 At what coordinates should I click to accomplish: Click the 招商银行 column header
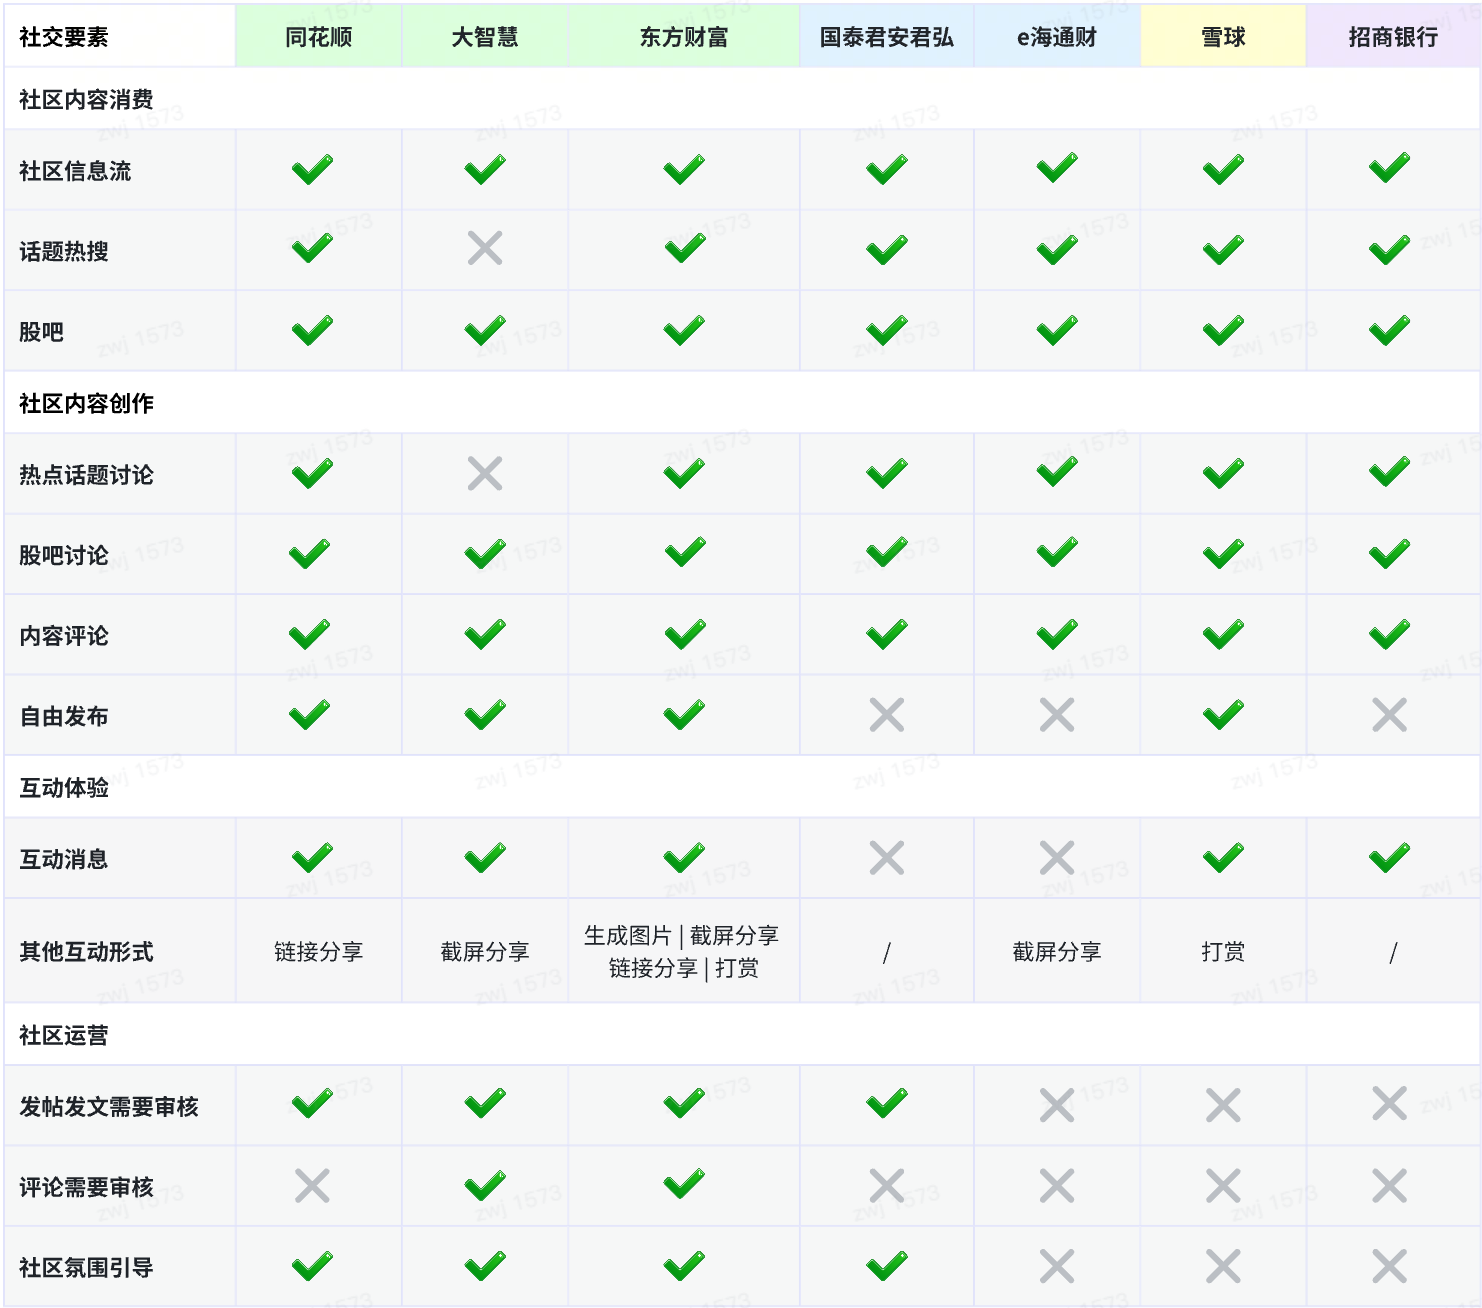(1393, 37)
